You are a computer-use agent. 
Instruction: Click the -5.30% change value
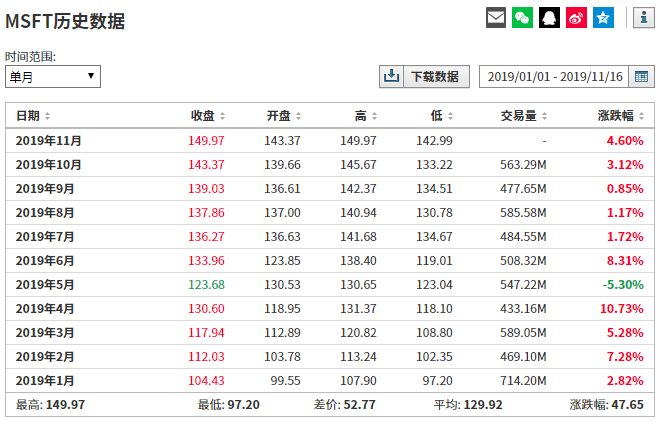click(x=623, y=284)
